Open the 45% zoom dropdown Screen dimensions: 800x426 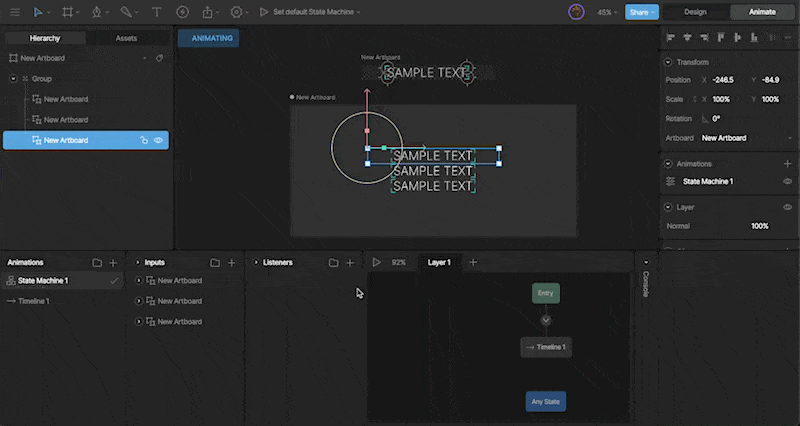point(608,12)
